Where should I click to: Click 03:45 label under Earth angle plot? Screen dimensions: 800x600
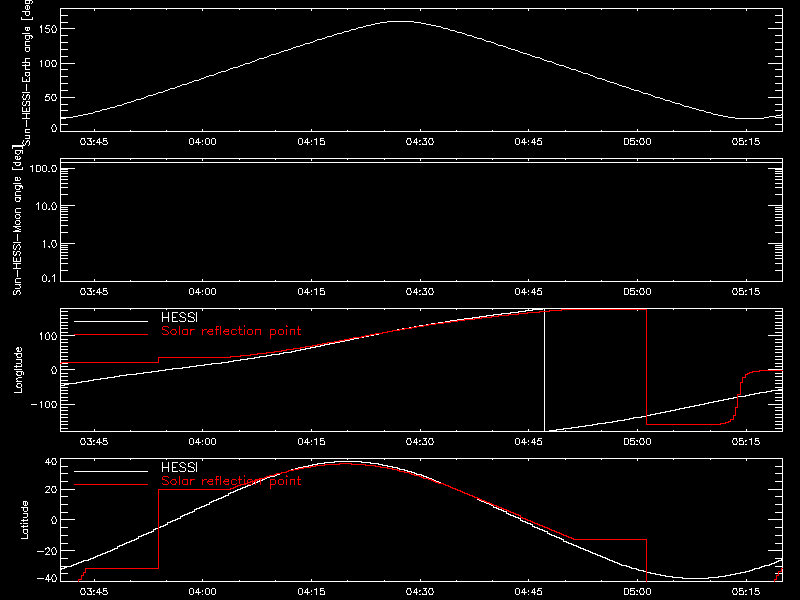pyautogui.click(x=94, y=142)
